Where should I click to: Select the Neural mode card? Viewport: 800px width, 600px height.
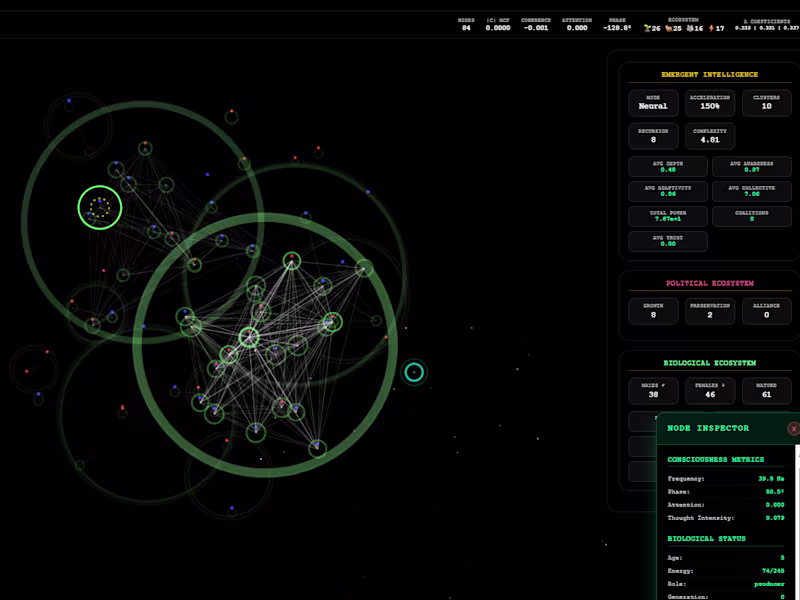point(652,103)
